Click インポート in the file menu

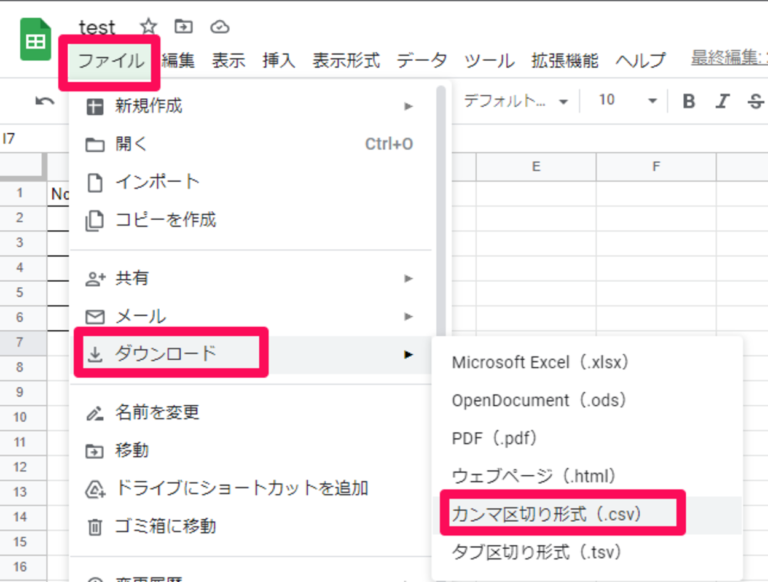click(158, 182)
